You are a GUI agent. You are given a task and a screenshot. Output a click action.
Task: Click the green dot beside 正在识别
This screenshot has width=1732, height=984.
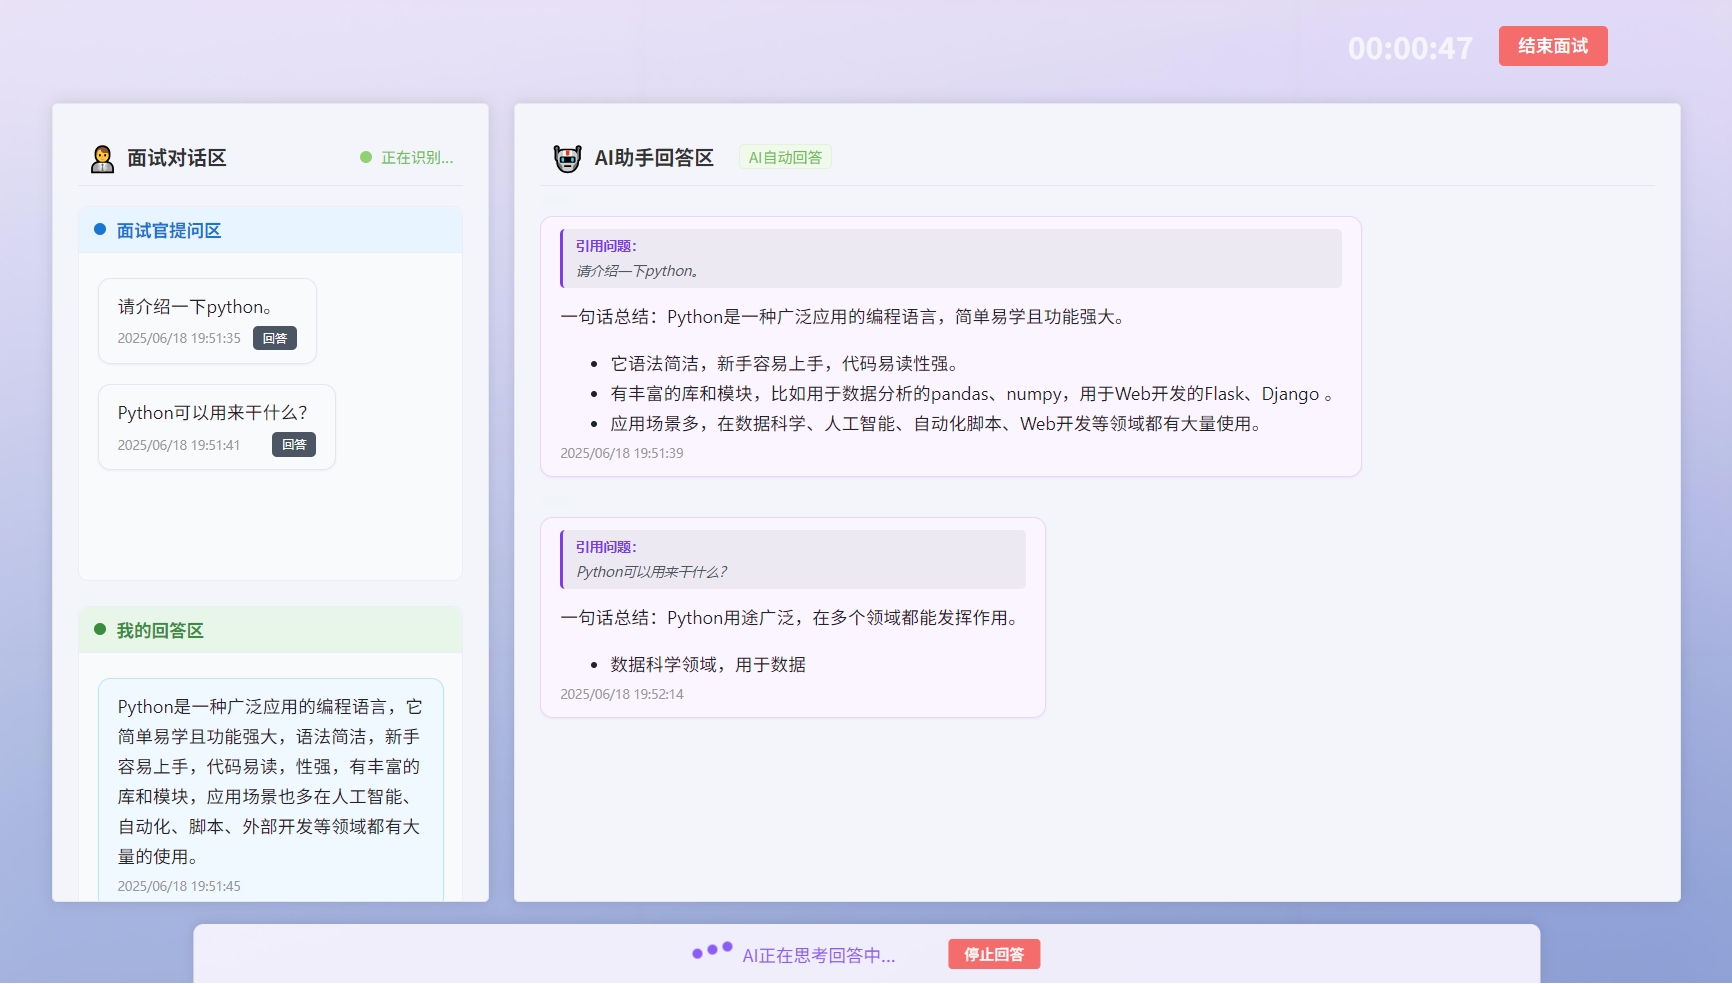pyautogui.click(x=366, y=157)
